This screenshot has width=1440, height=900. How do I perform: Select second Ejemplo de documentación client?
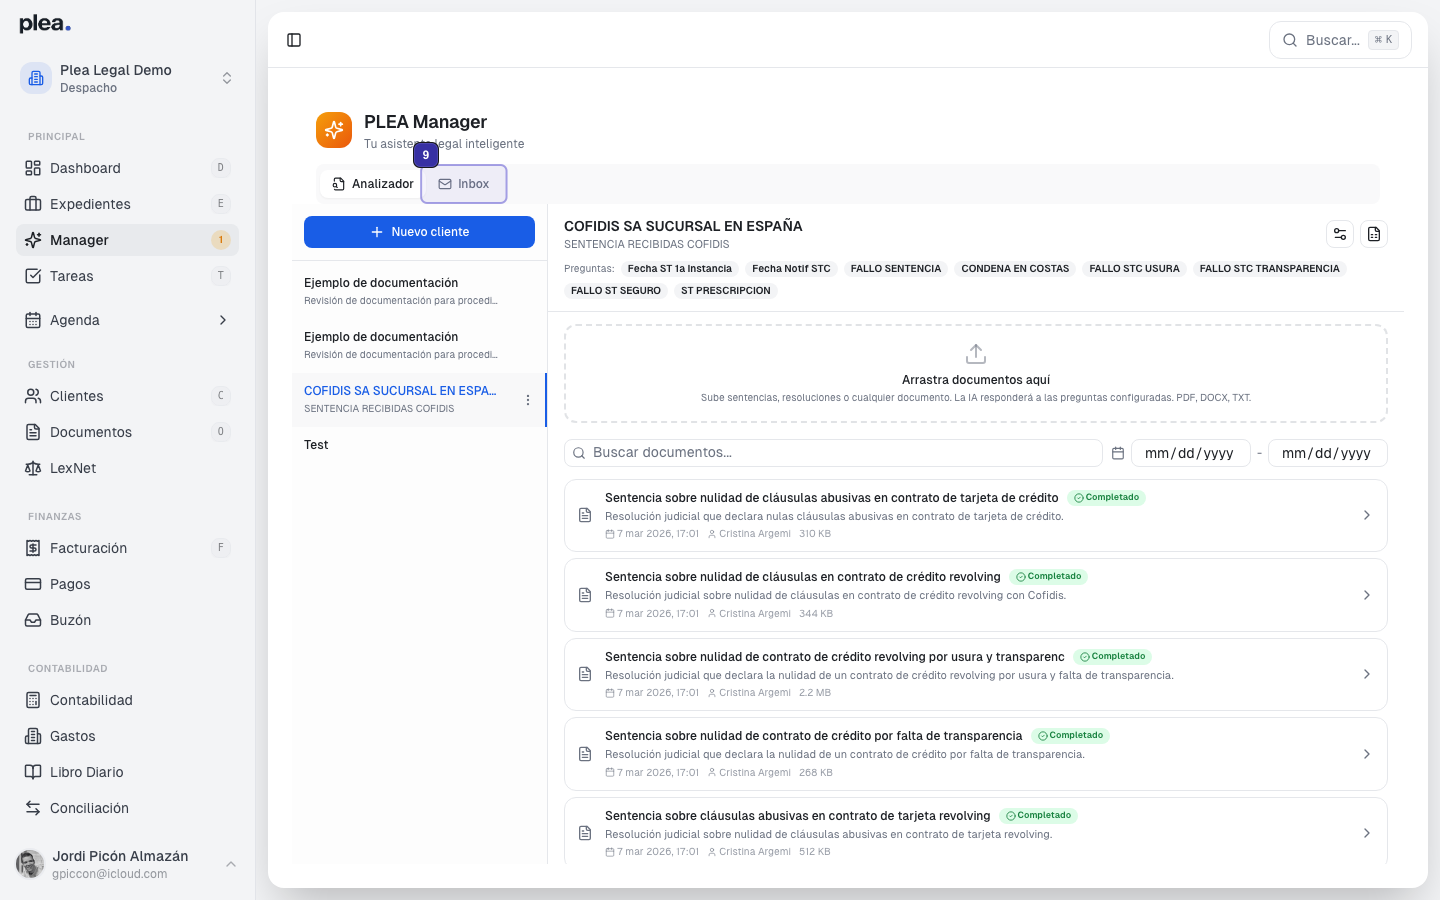419,345
